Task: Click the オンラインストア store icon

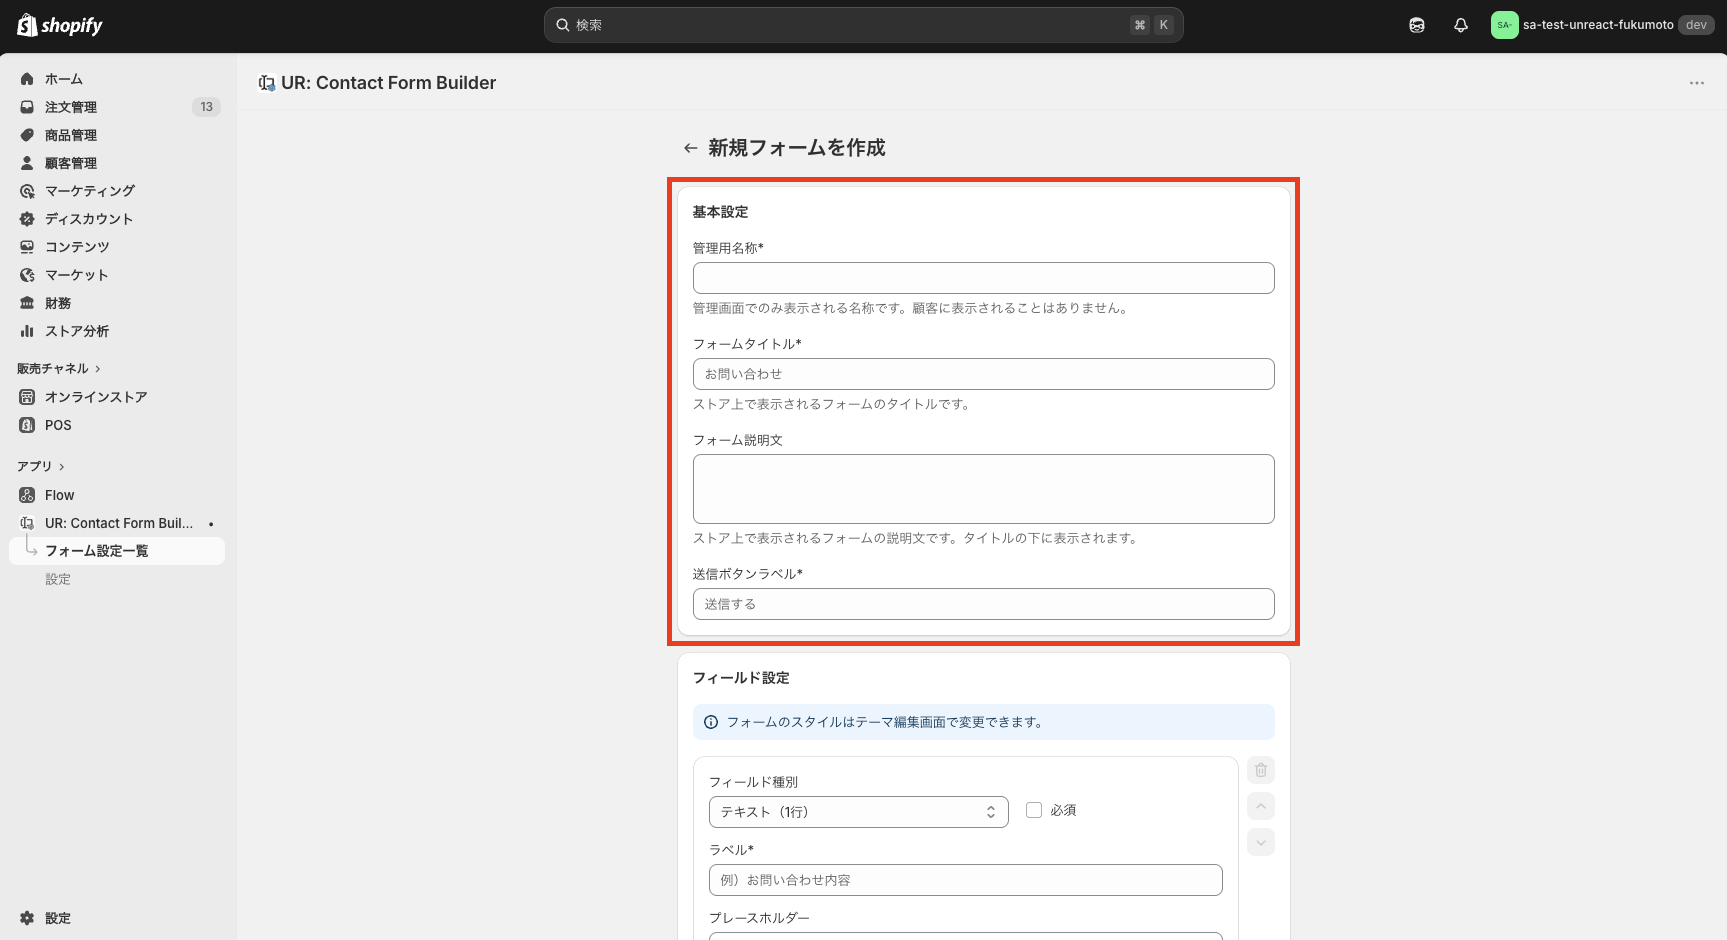Action: [x=27, y=397]
